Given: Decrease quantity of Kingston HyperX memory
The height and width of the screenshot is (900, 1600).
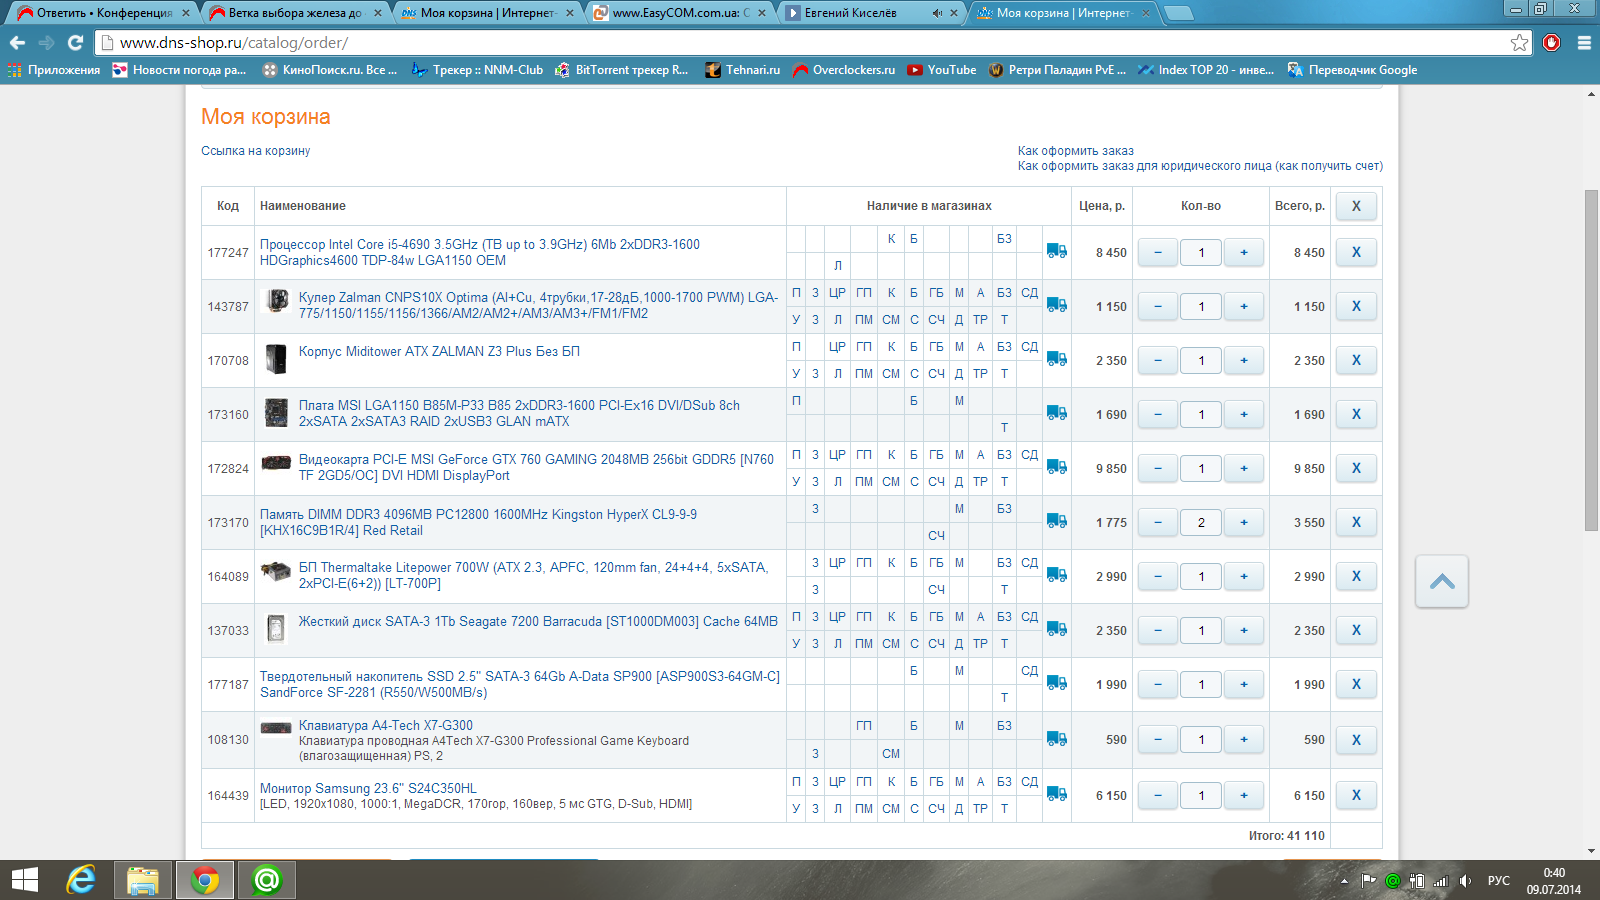Looking at the screenshot, I should [1158, 522].
